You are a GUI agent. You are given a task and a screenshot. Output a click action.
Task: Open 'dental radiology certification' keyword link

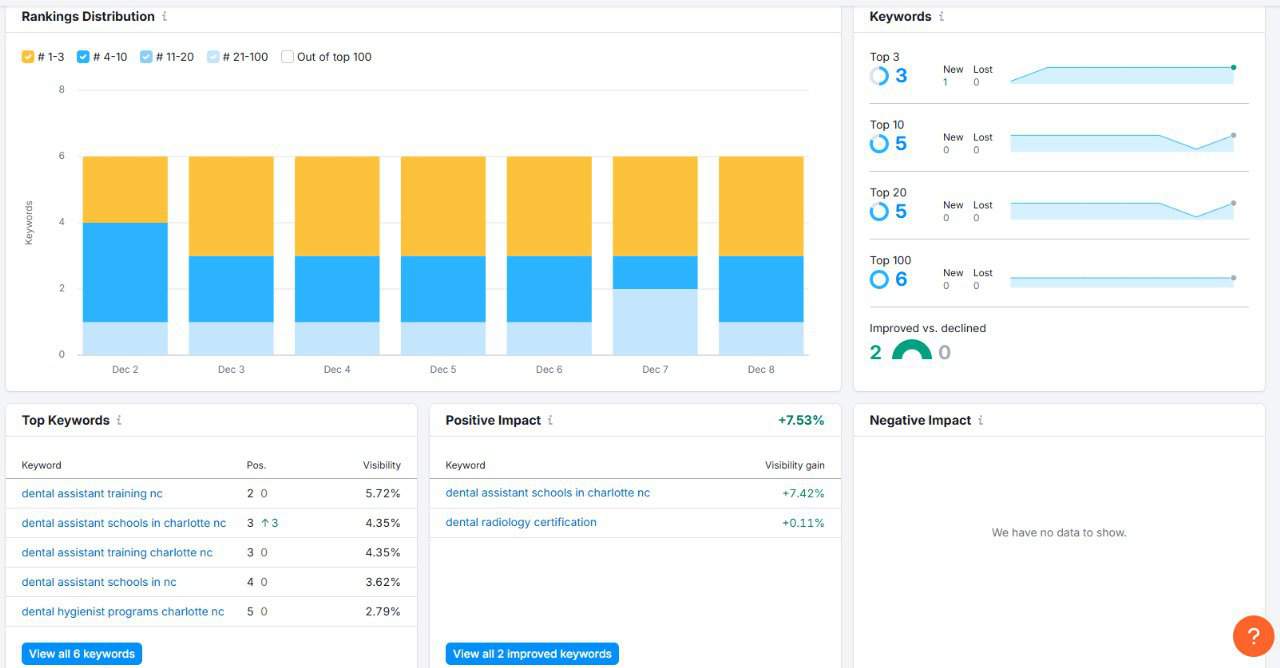(521, 523)
